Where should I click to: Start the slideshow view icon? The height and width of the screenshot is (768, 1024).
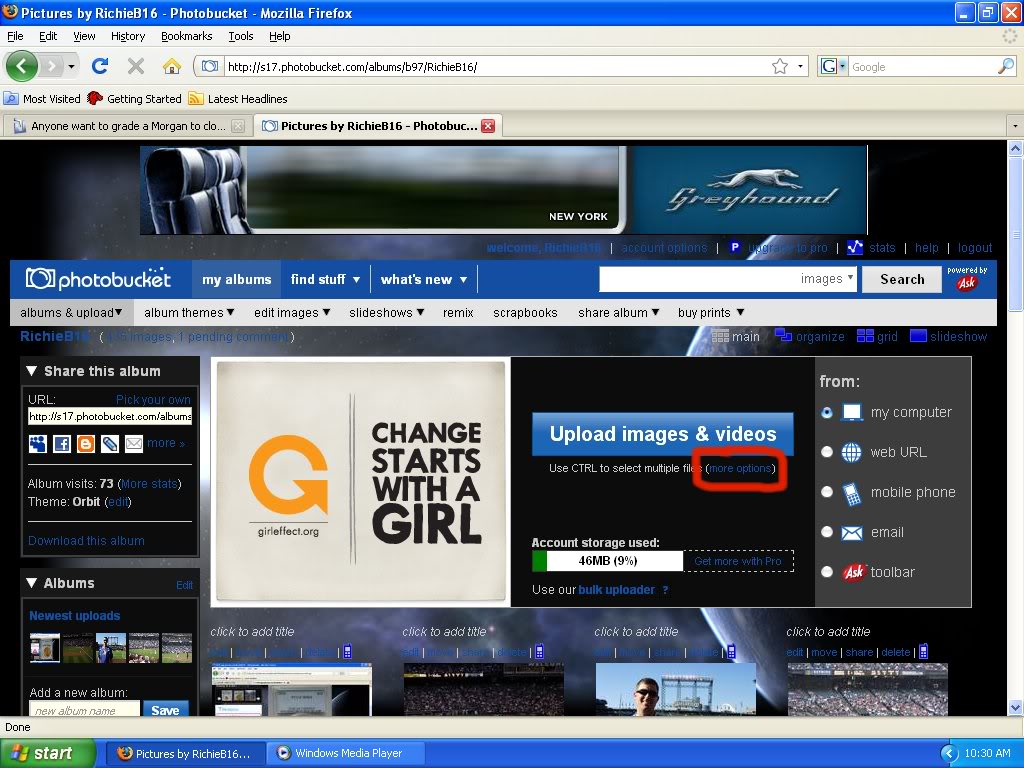(918, 336)
